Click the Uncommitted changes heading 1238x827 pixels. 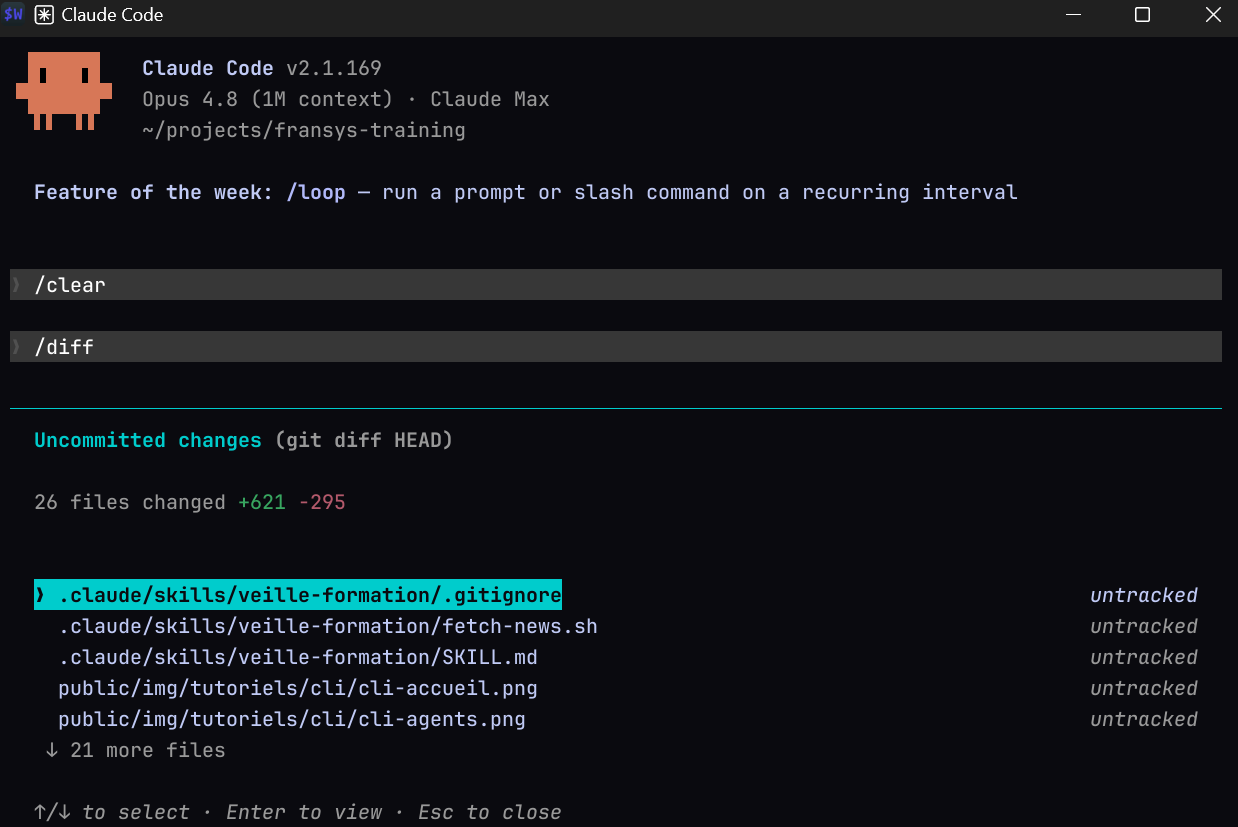(x=148, y=440)
